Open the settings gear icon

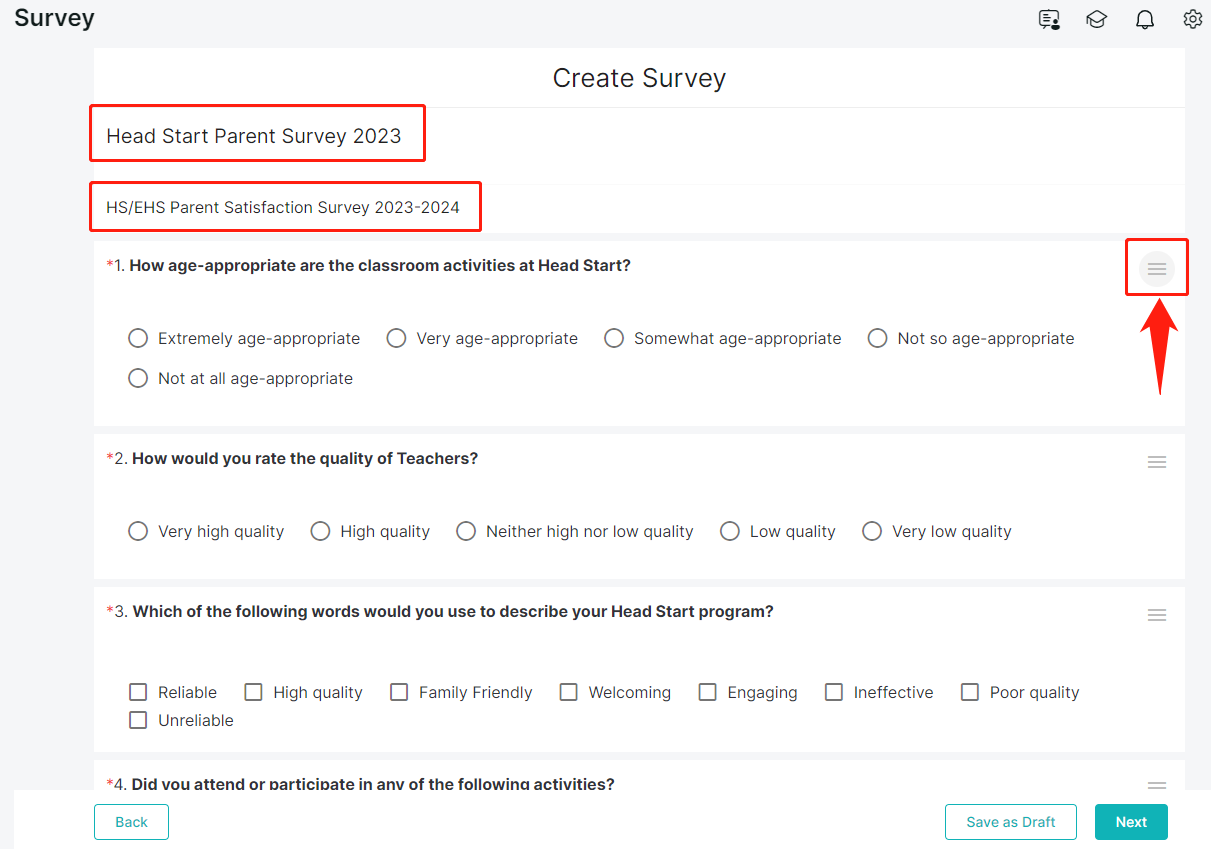click(1192, 19)
